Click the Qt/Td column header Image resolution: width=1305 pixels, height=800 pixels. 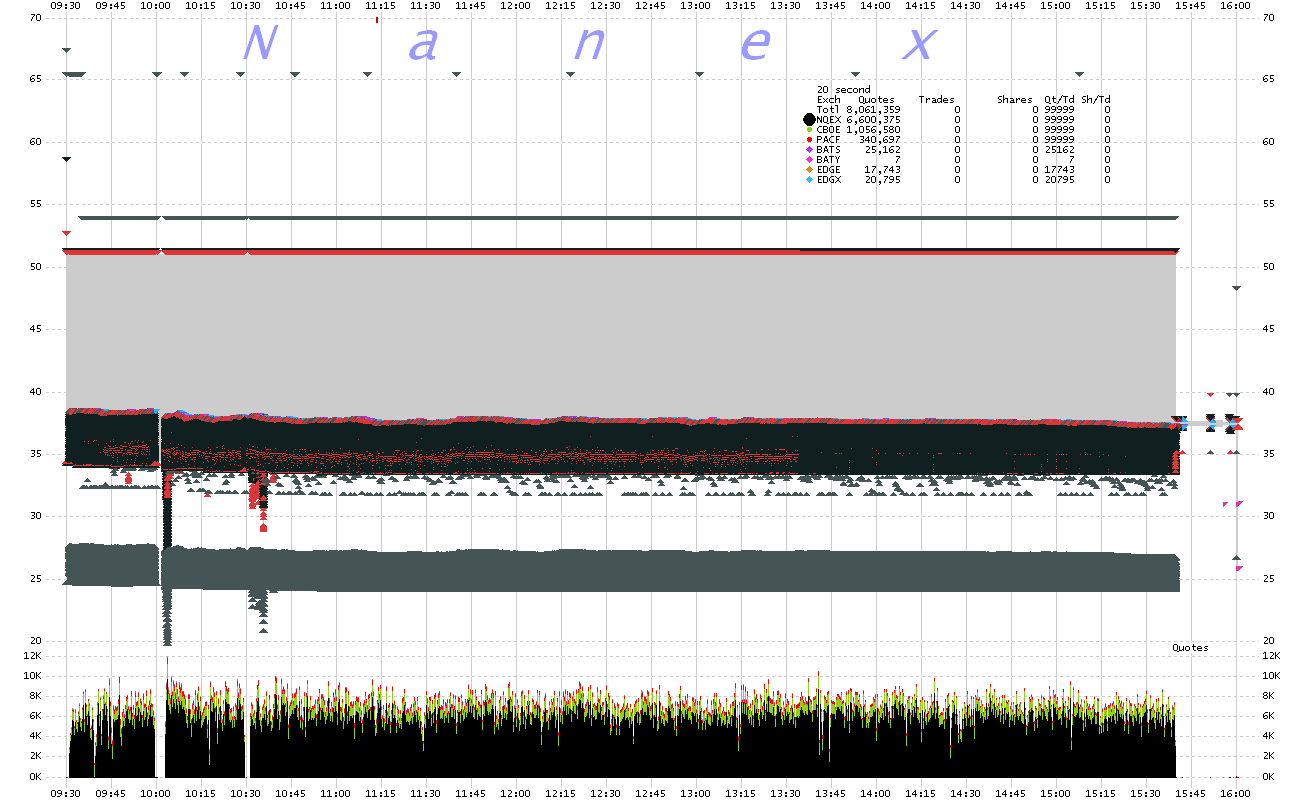(1059, 100)
